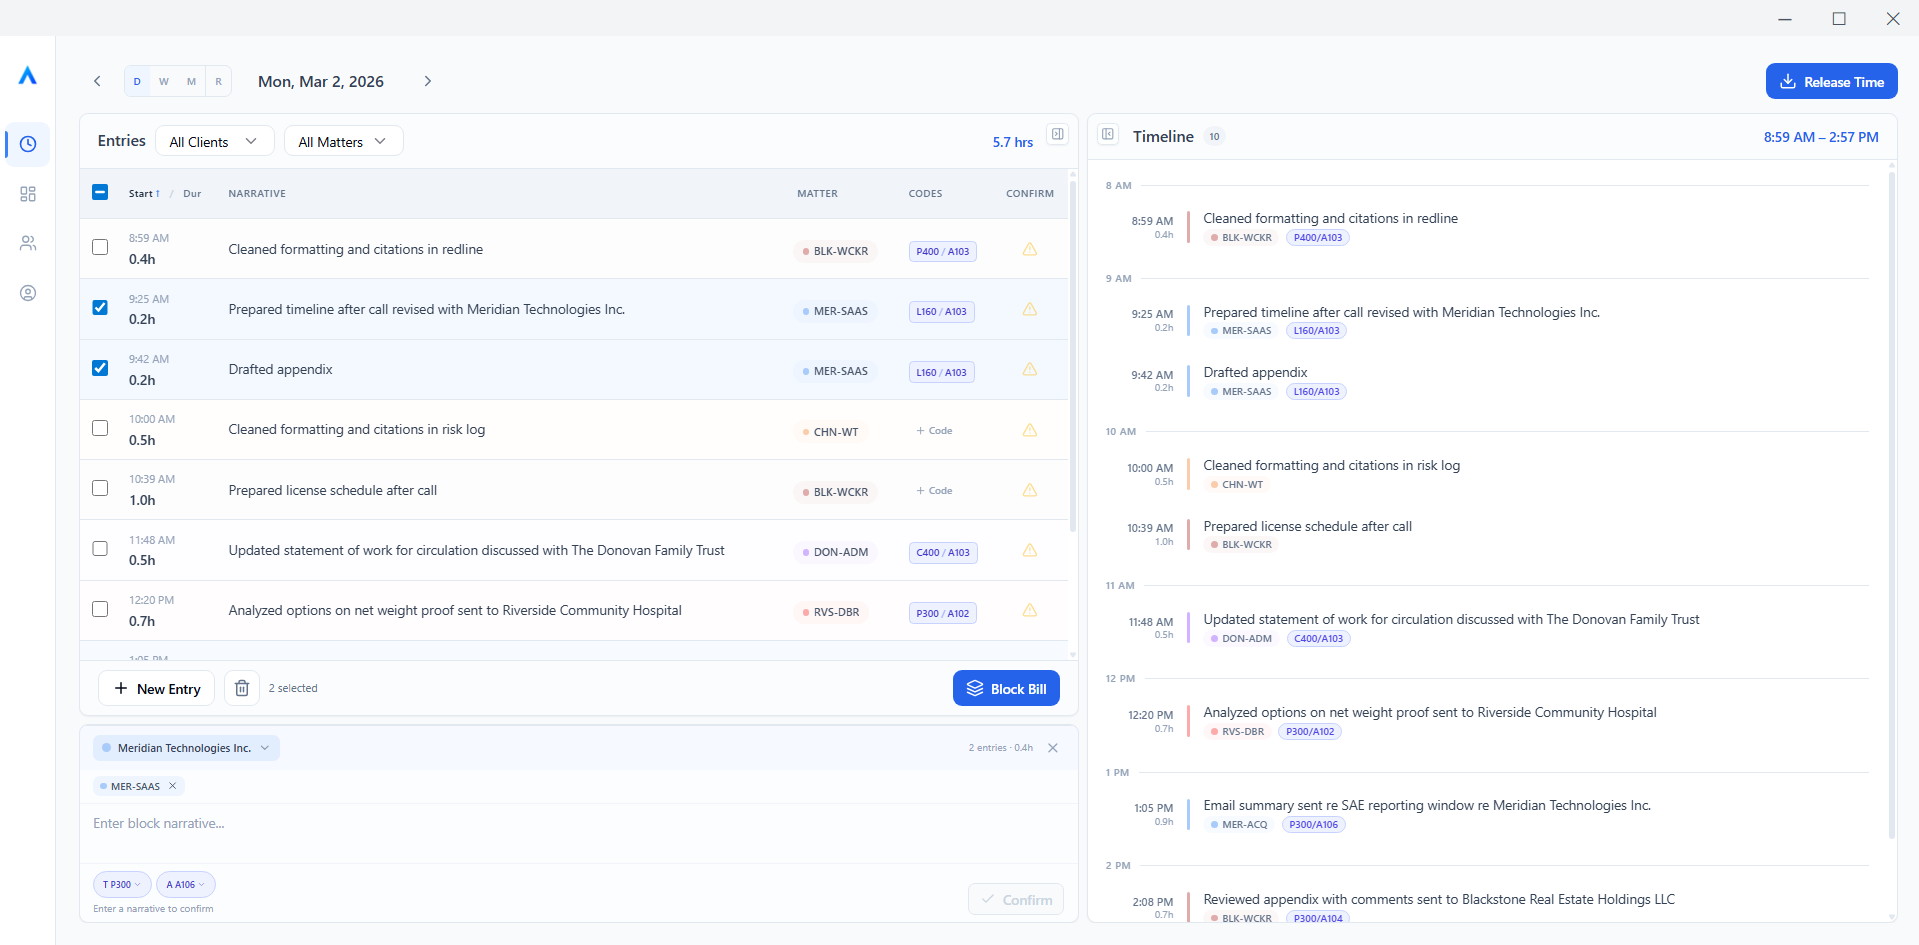Select the M month view tab

(191, 81)
